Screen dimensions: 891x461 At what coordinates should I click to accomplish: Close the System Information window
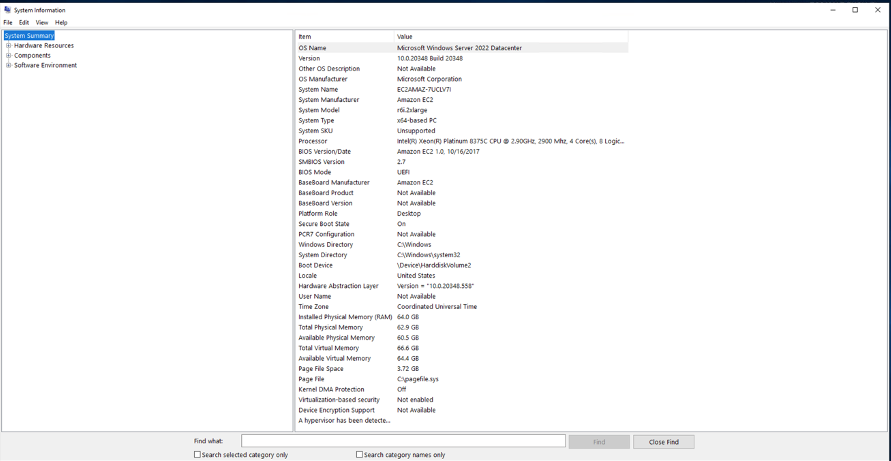877,10
